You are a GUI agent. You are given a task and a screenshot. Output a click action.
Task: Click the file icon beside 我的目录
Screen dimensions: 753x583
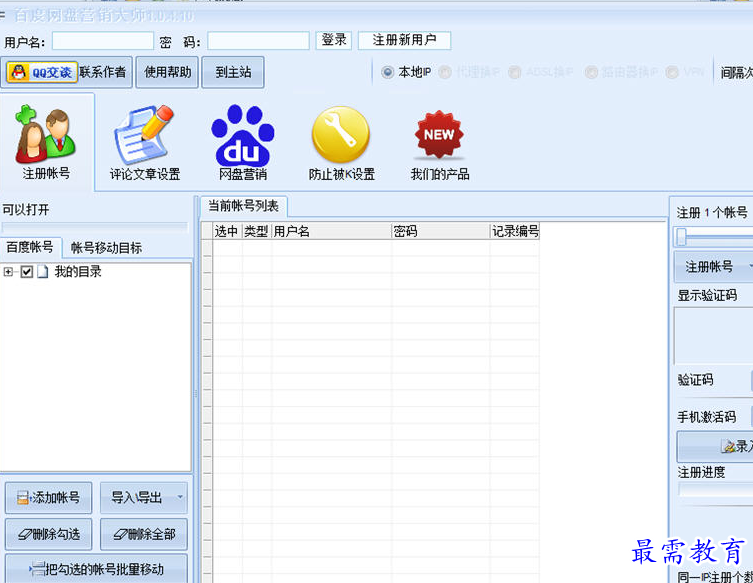click(43, 272)
